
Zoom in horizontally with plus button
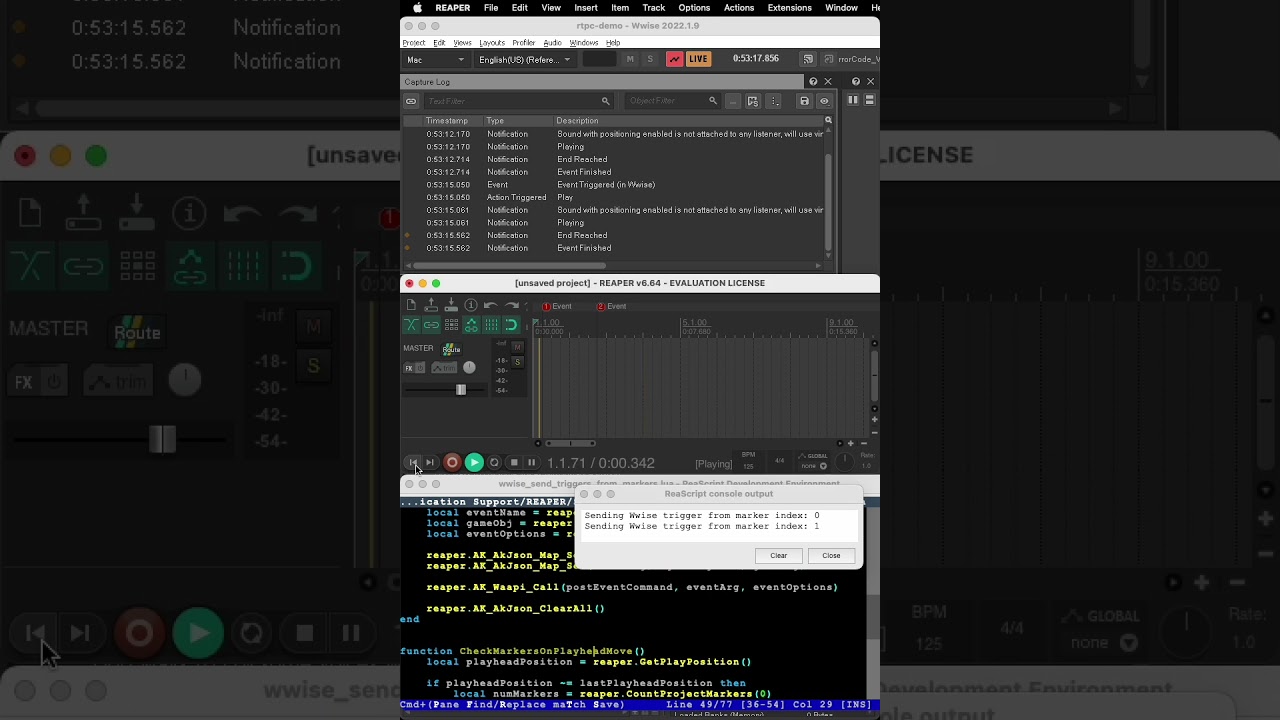pyautogui.click(x=851, y=443)
